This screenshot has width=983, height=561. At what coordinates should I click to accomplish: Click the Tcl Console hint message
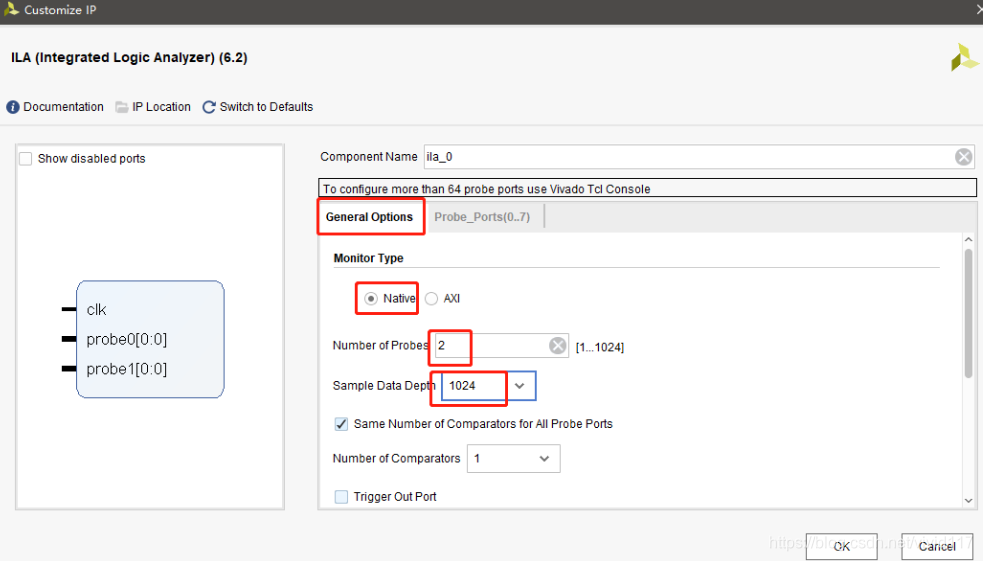point(486,189)
